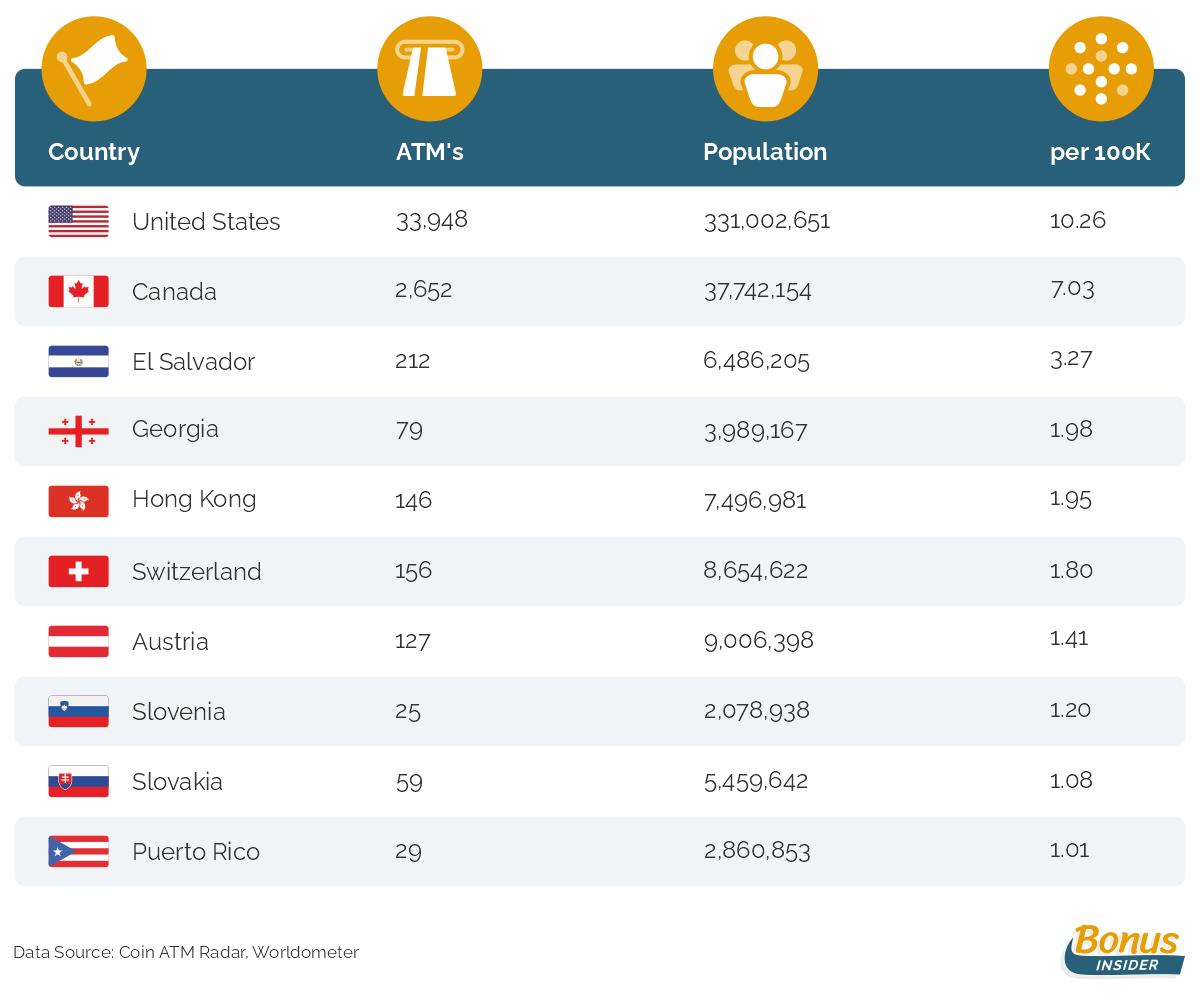The image size is (1200, 996).
Task: Click the Austria country name
Action: tap(170, 642)
